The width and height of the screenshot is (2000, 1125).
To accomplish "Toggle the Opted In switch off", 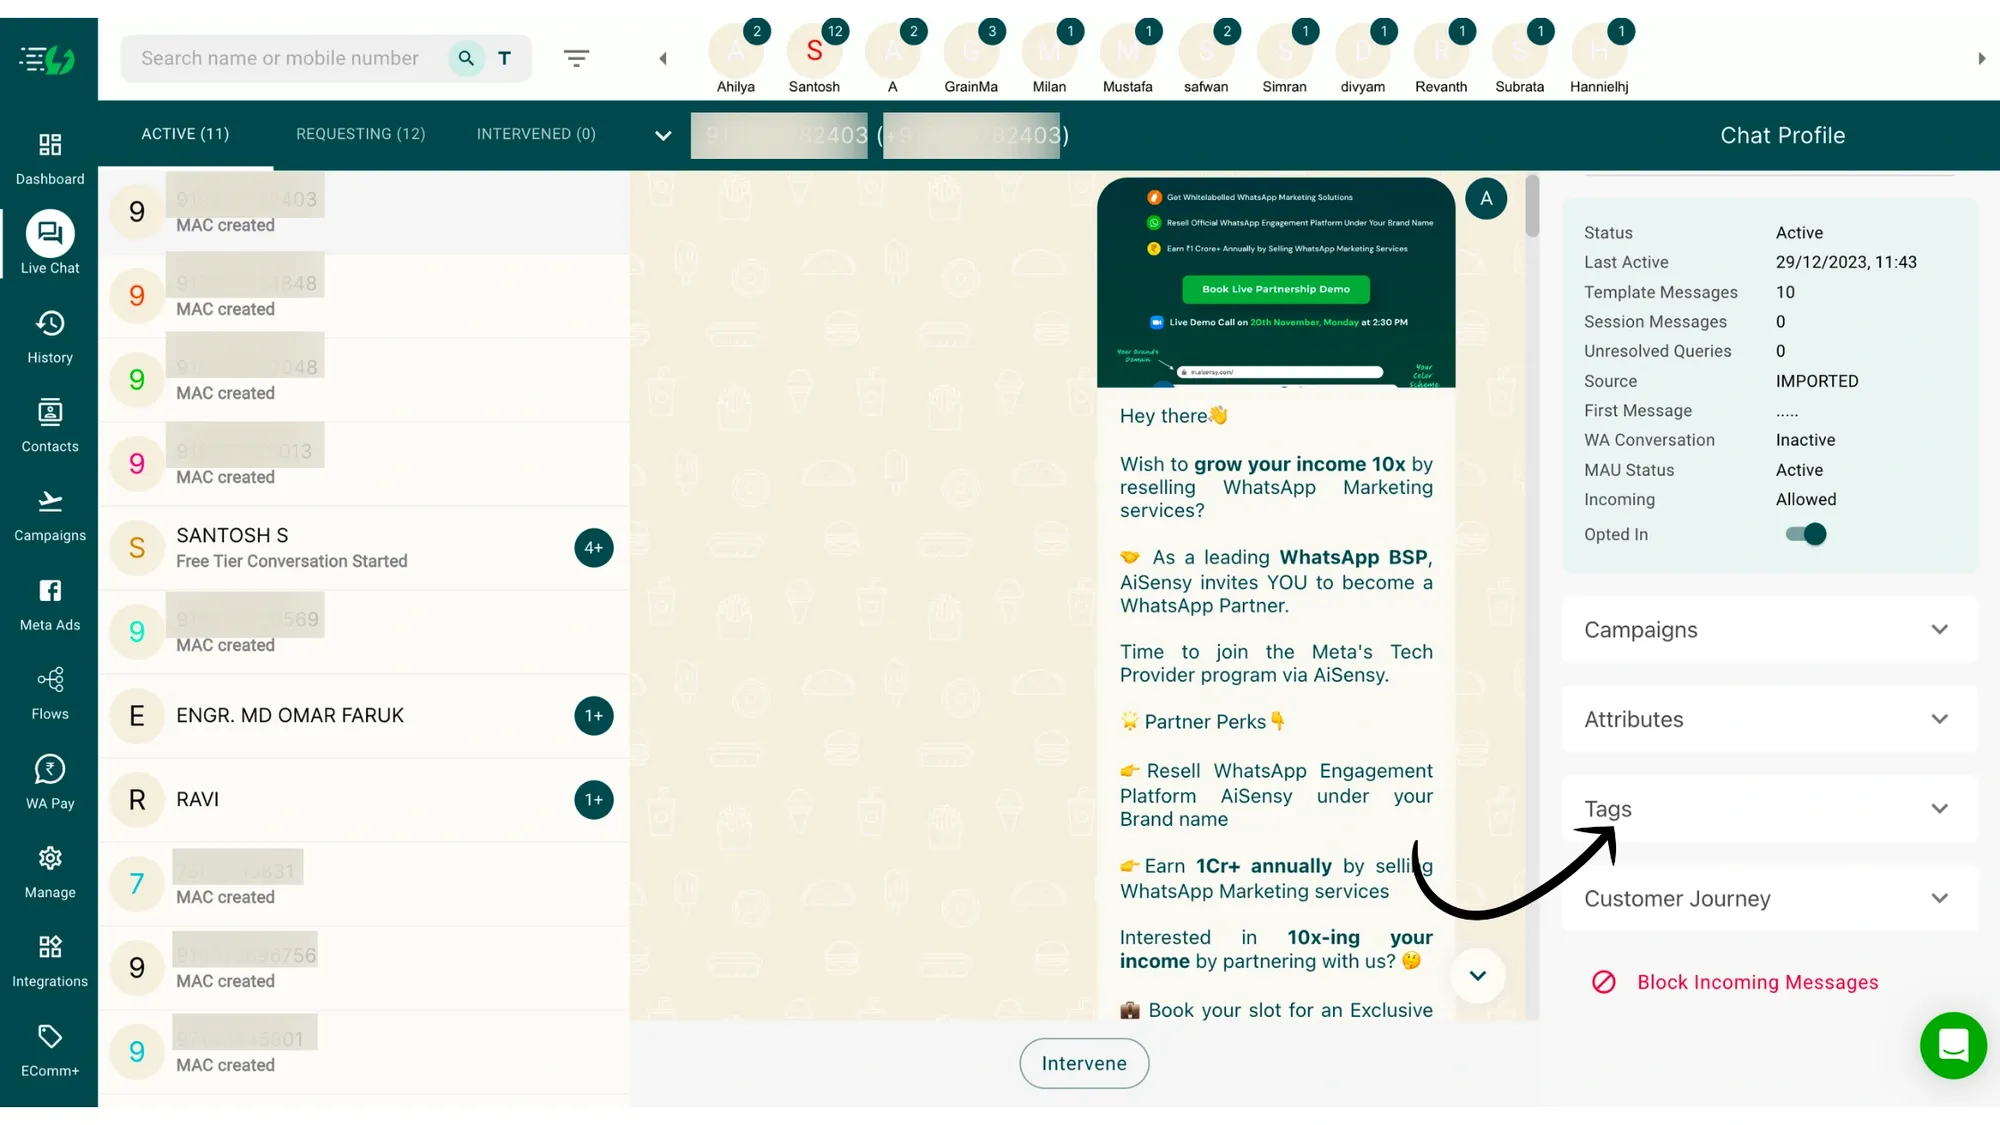I will (1803, 534).
